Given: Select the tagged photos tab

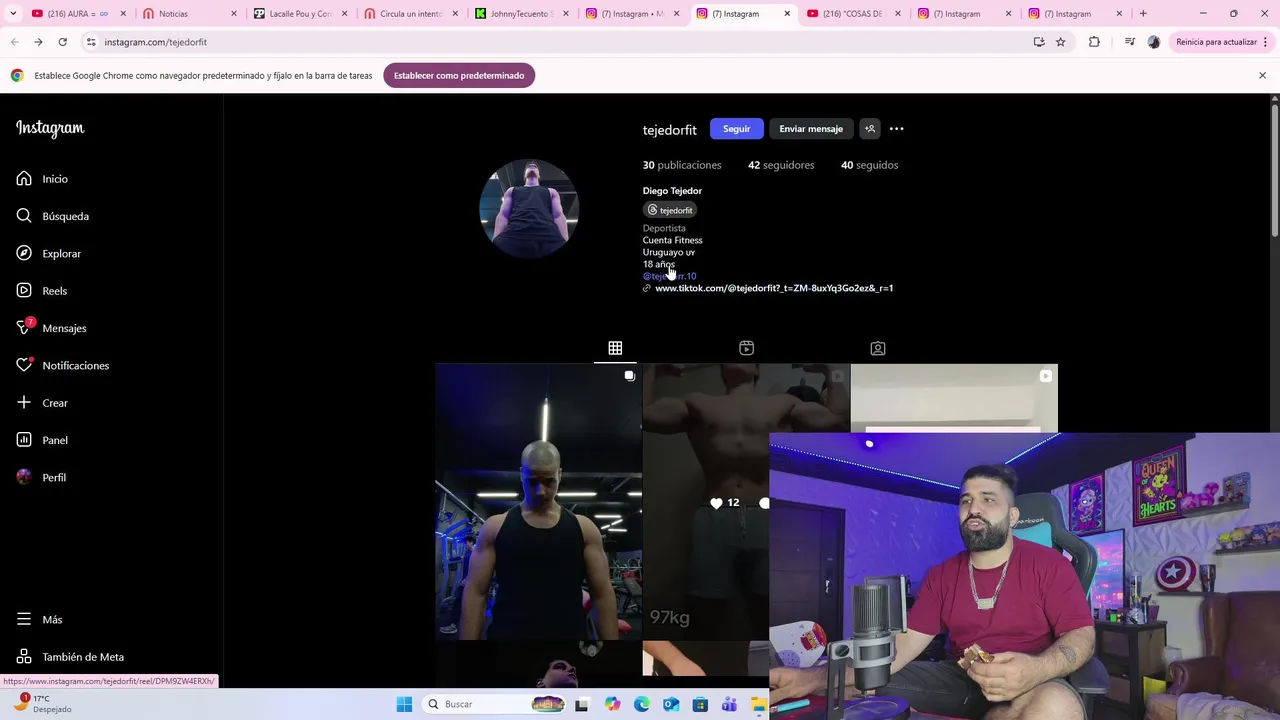Looking at the screenshot, I should click(877, 348).
